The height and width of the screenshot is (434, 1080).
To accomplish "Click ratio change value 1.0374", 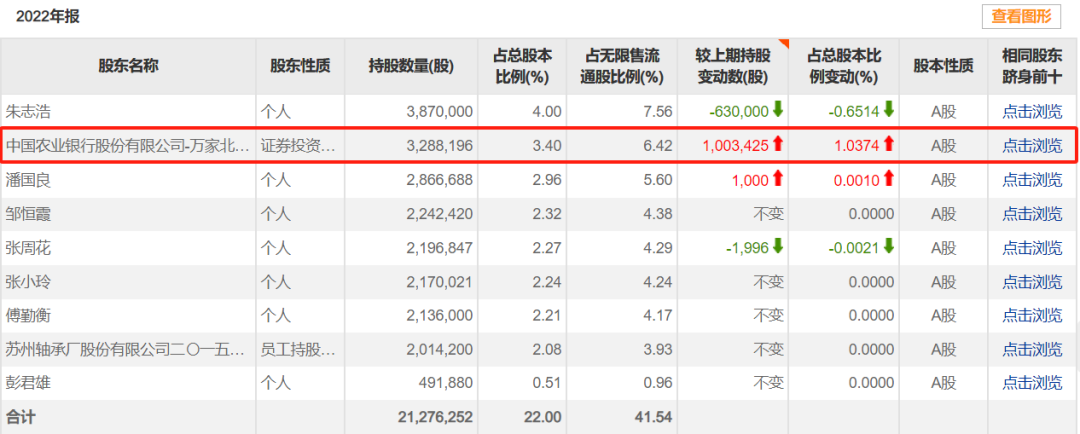I will pyautogui.click(x=856, y=146).
